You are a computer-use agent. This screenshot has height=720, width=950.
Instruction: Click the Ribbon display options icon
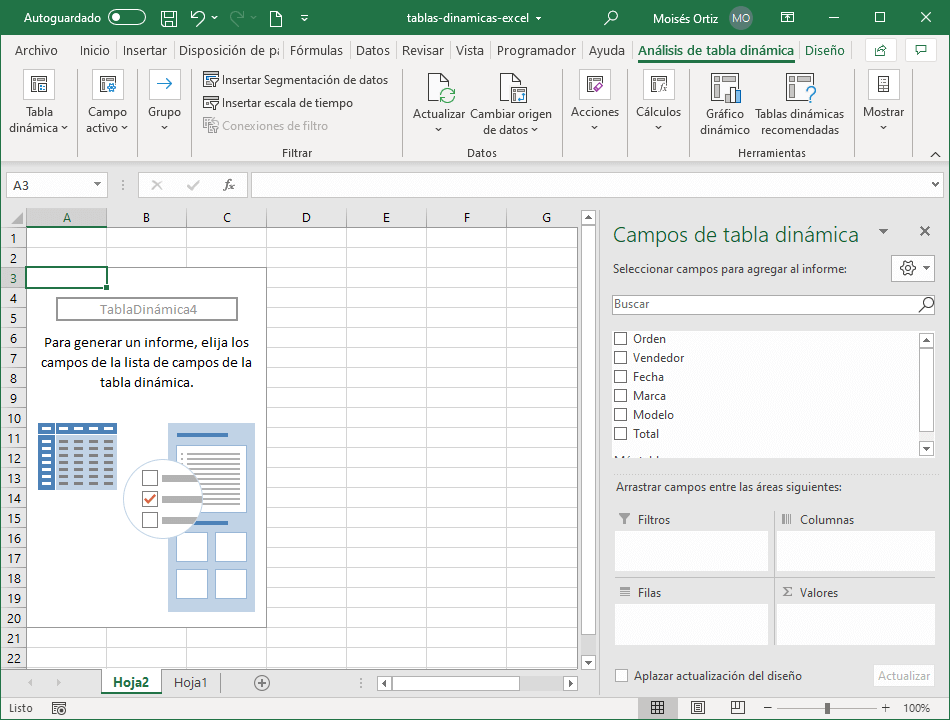(x=787, y=18)
